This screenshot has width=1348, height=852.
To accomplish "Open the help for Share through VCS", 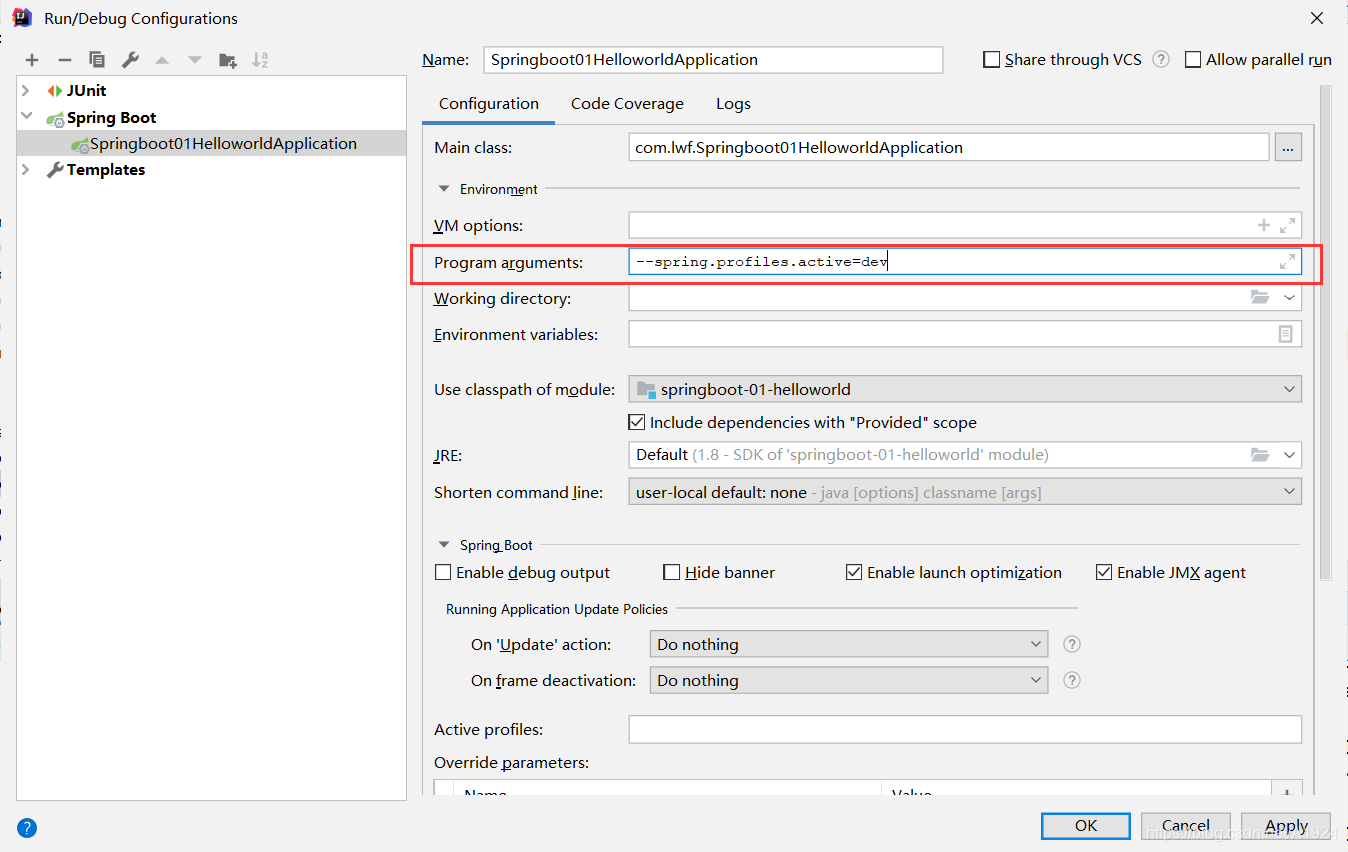I will [x=1161, y=59].
